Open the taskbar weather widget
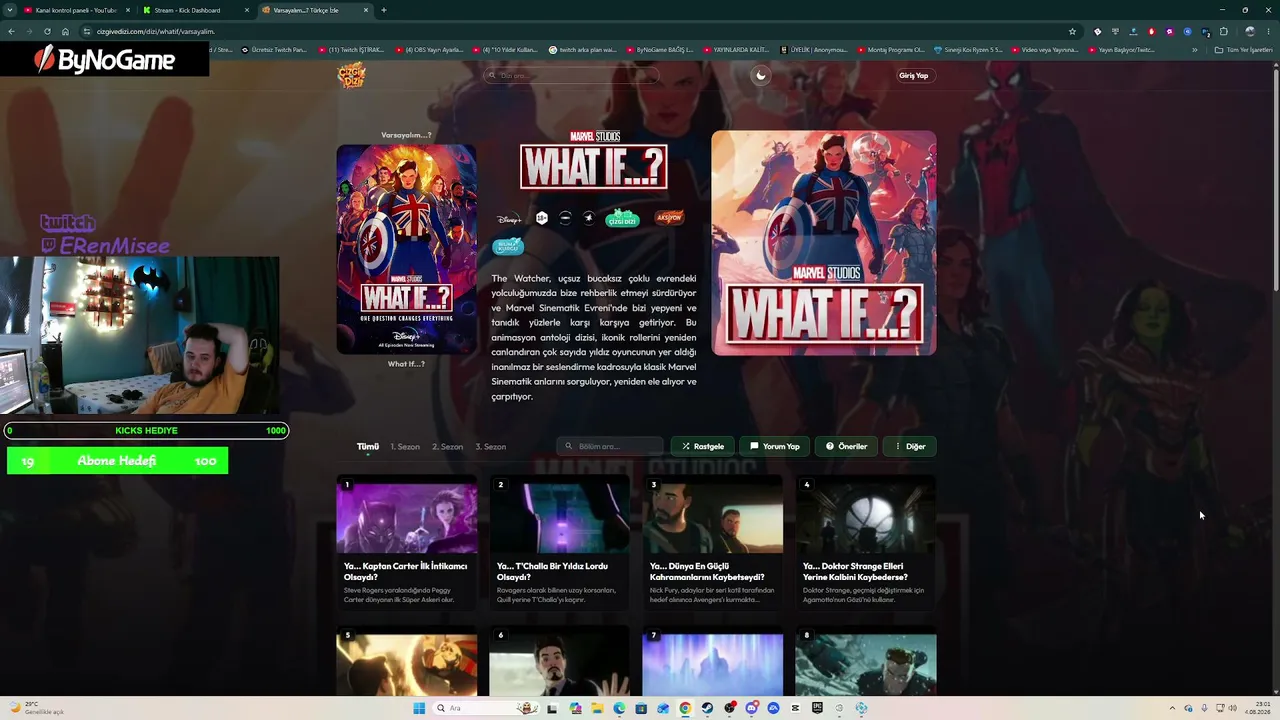Image resolution: width=1280 pixels, height=720 pixels. point(36,708)
